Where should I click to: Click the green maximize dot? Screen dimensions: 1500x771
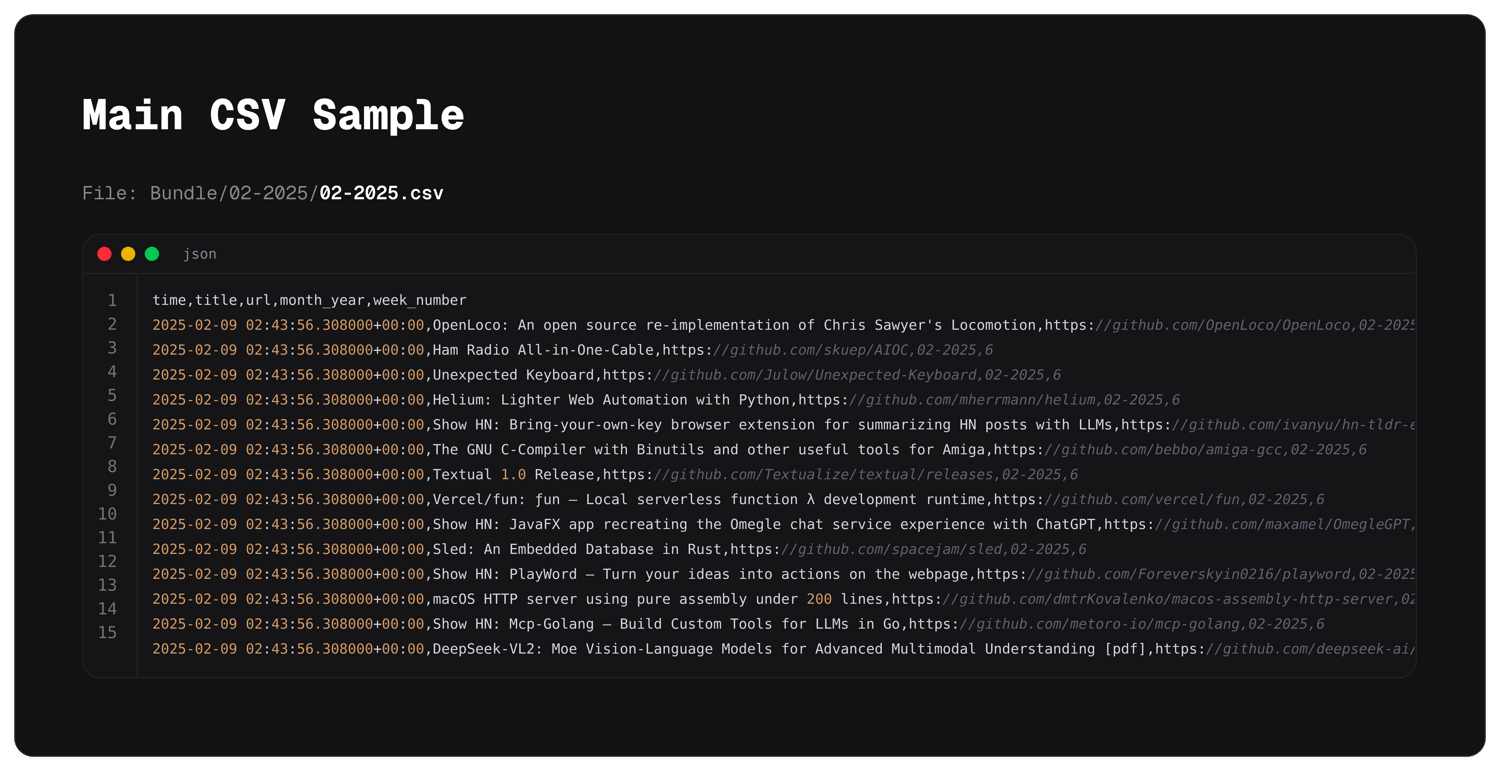(152, 254)
